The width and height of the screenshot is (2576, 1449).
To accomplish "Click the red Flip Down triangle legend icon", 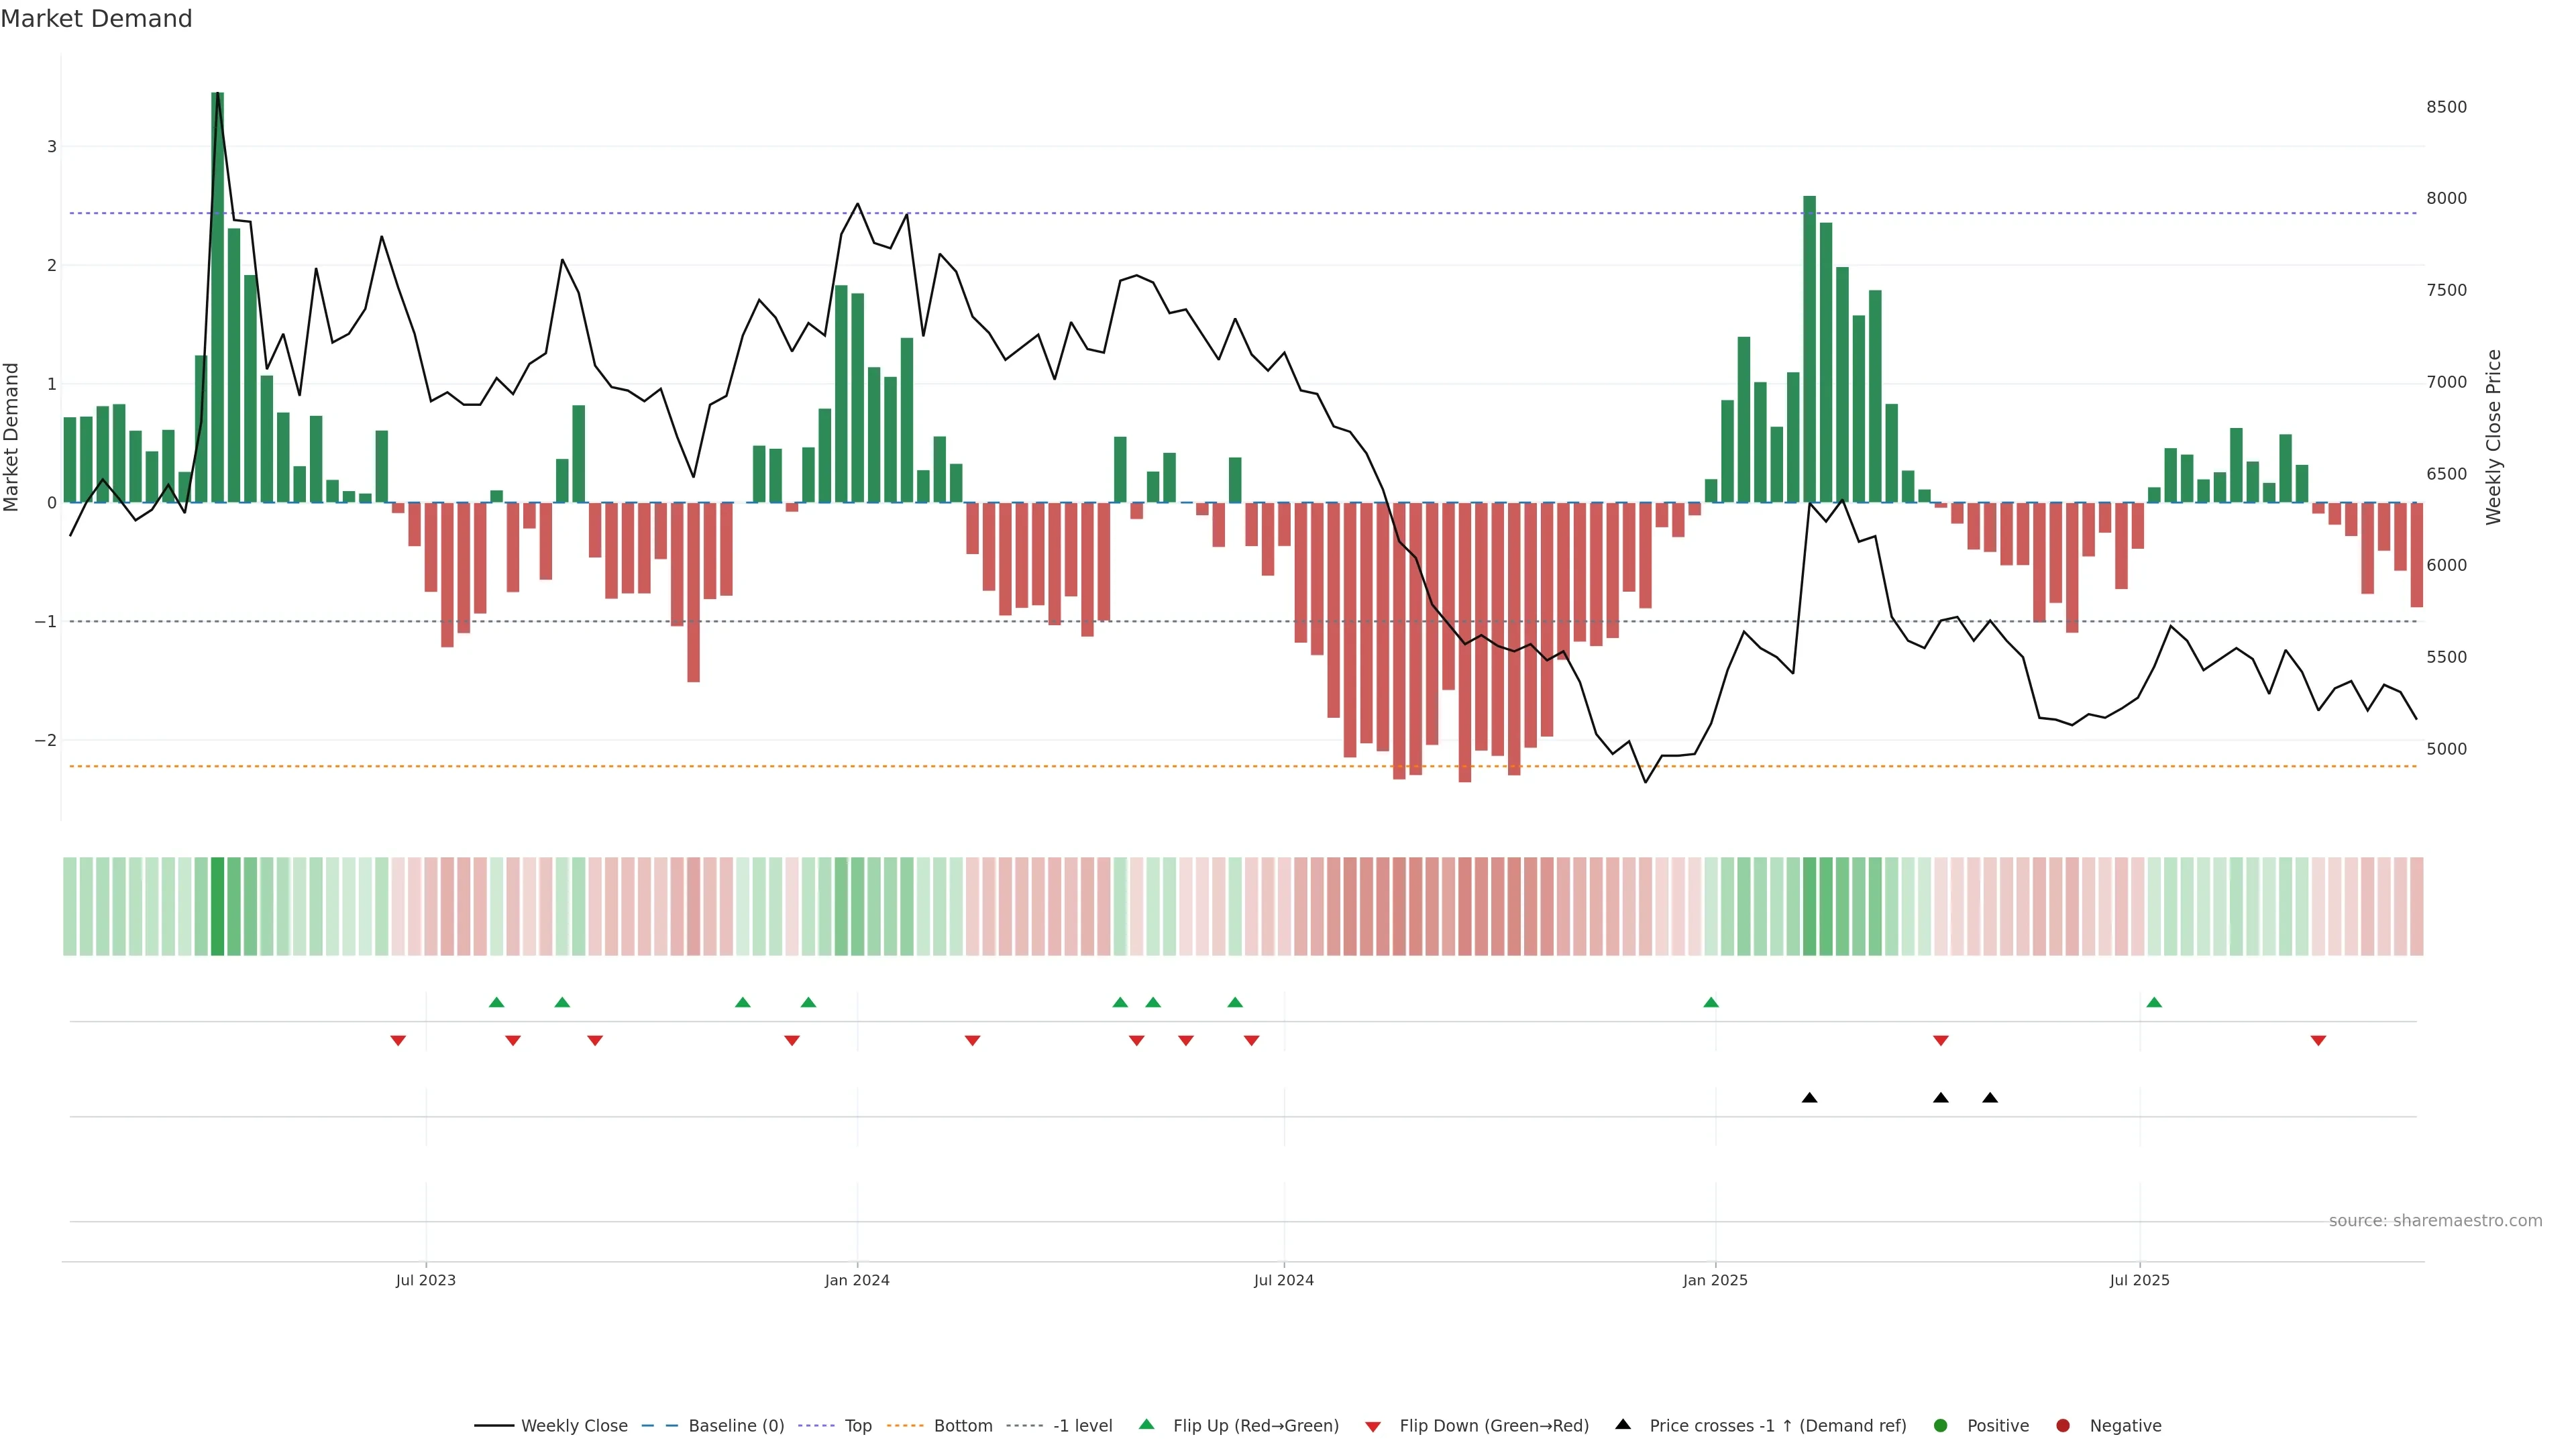I will pyautogui.click(x=1373, y=1427).
